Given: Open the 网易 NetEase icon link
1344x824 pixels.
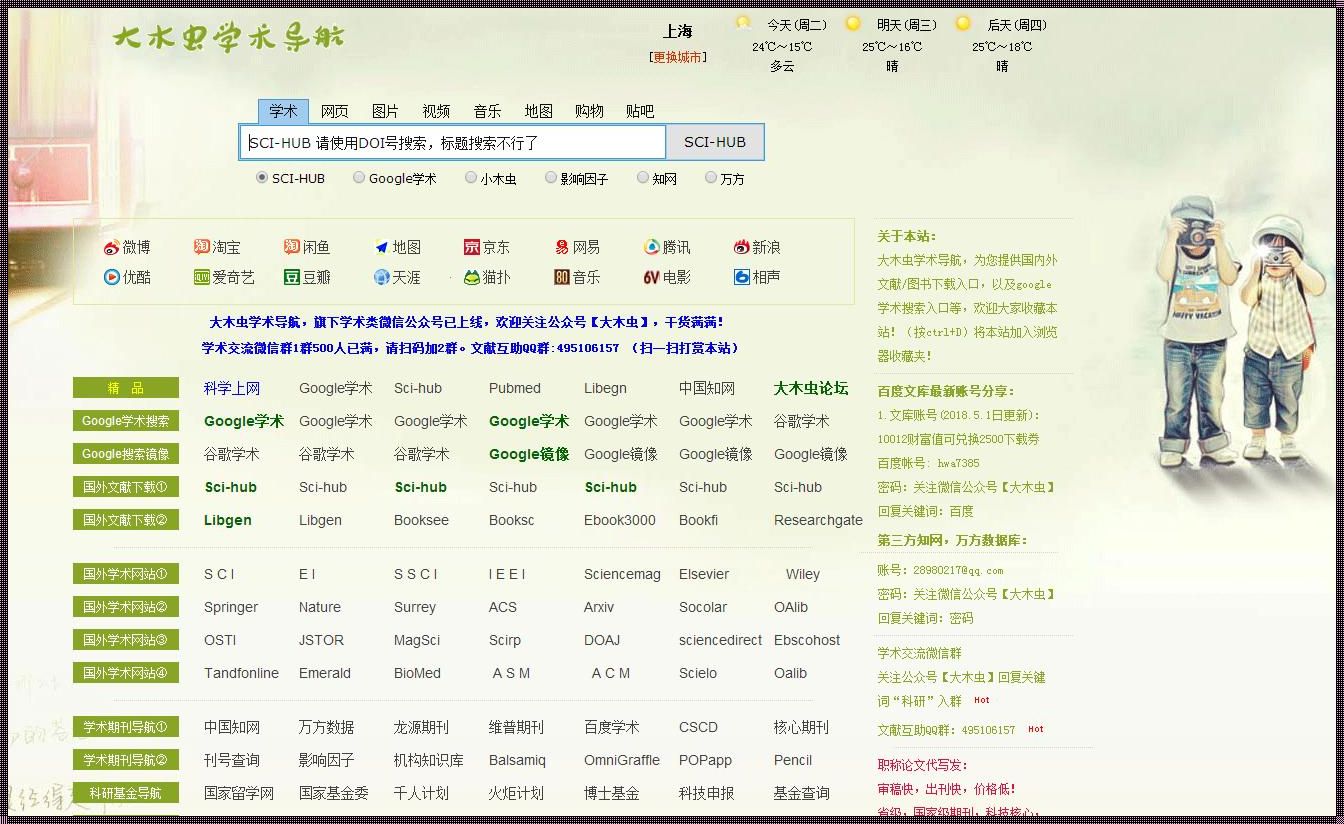Looking at the screenshot, I should click(x=577, y=247).
